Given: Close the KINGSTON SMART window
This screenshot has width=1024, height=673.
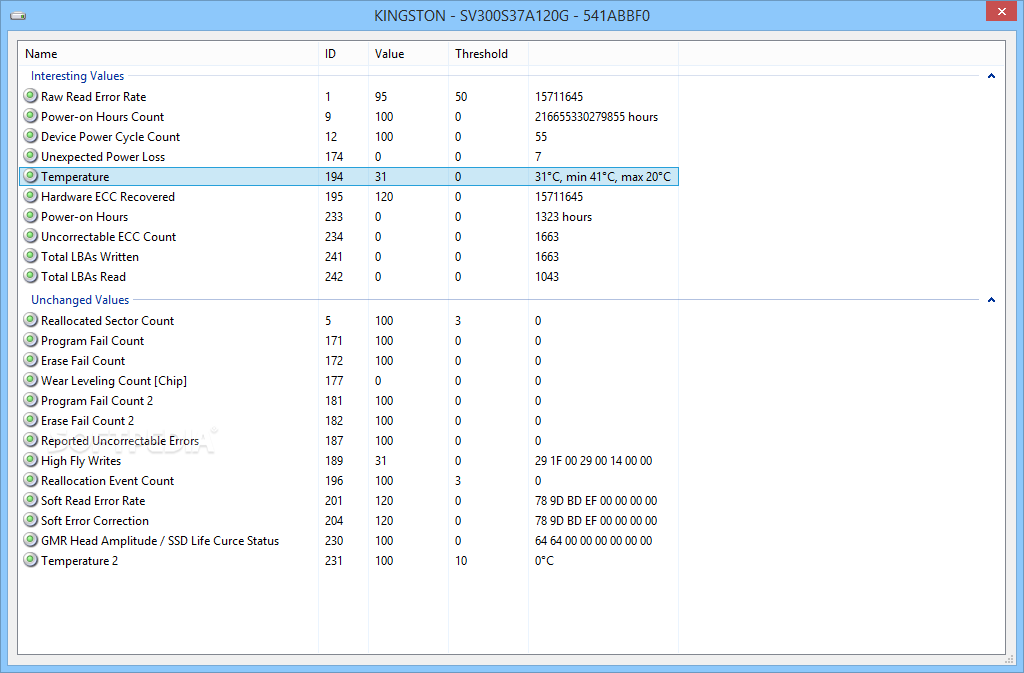Looking at the screenshot, I should pyautogui.click(x=1002, y=12).
